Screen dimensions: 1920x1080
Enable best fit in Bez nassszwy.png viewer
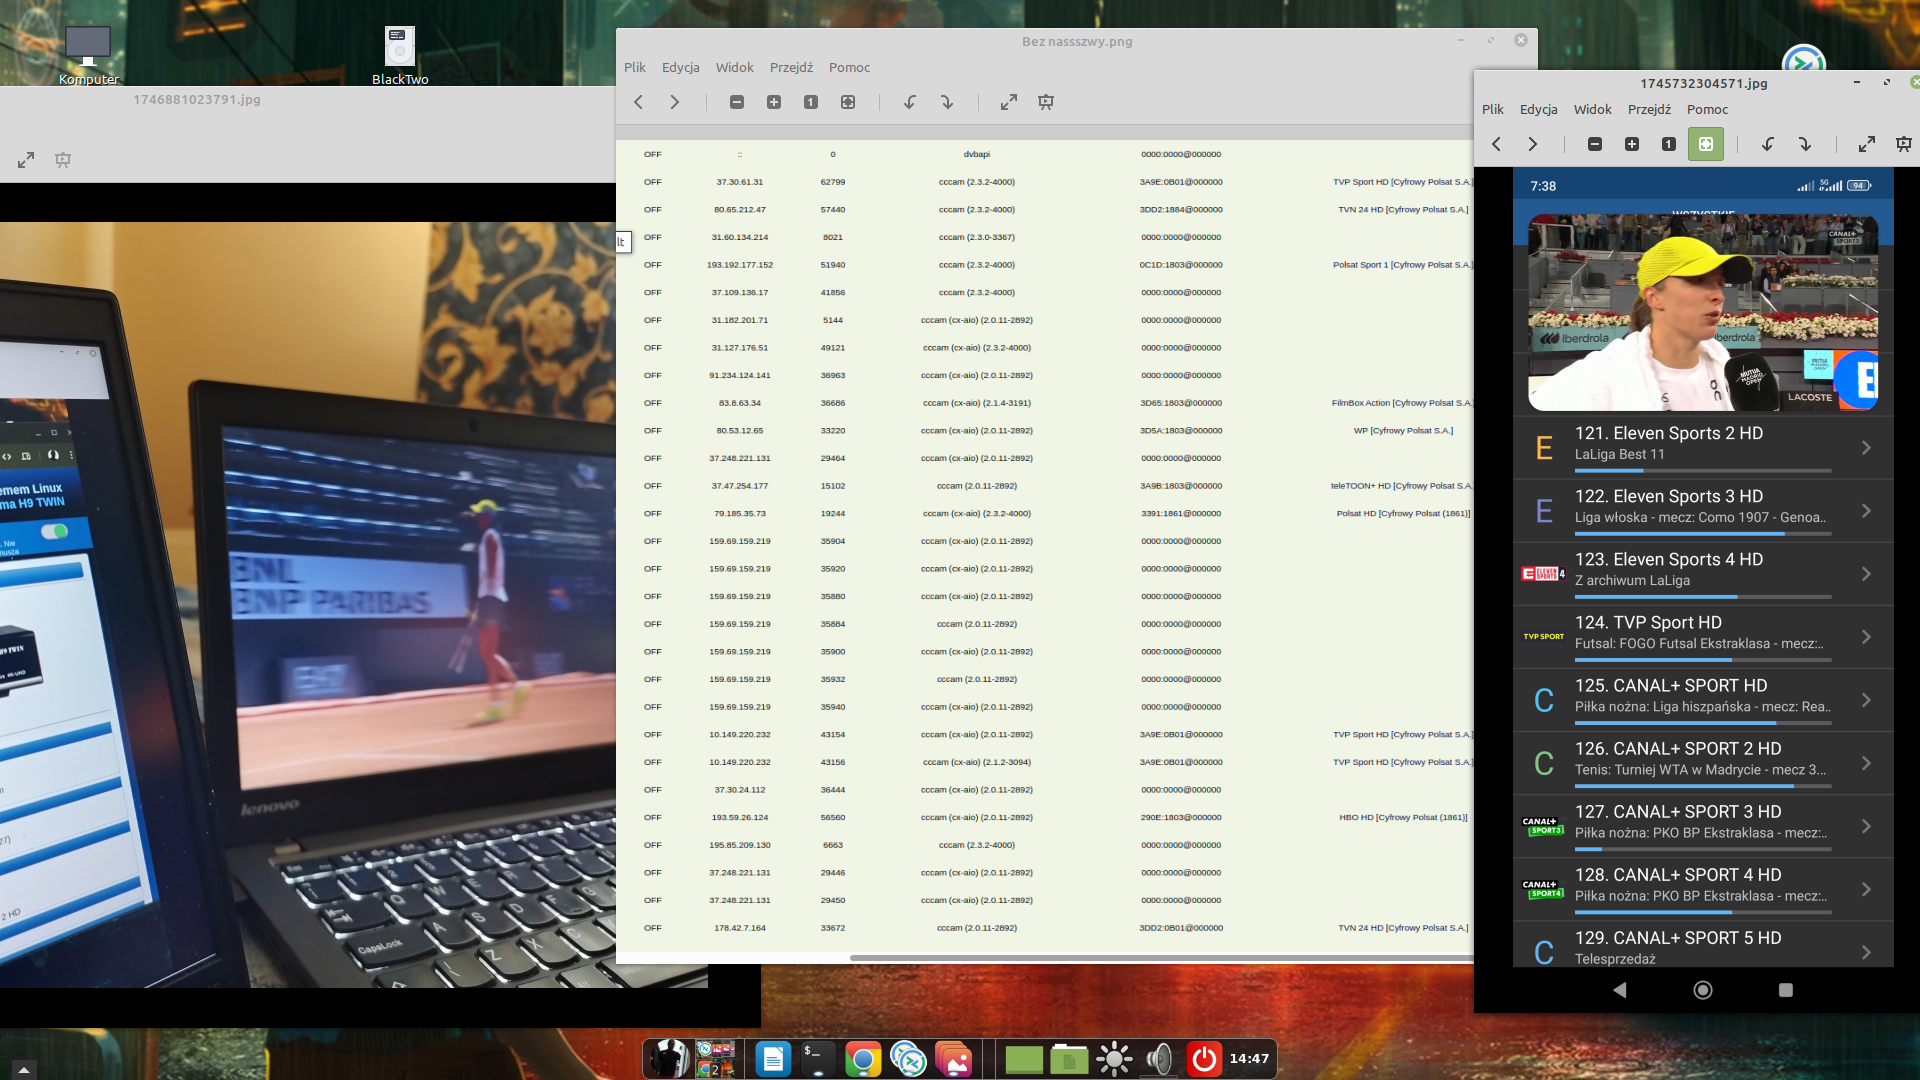point(848,102)
